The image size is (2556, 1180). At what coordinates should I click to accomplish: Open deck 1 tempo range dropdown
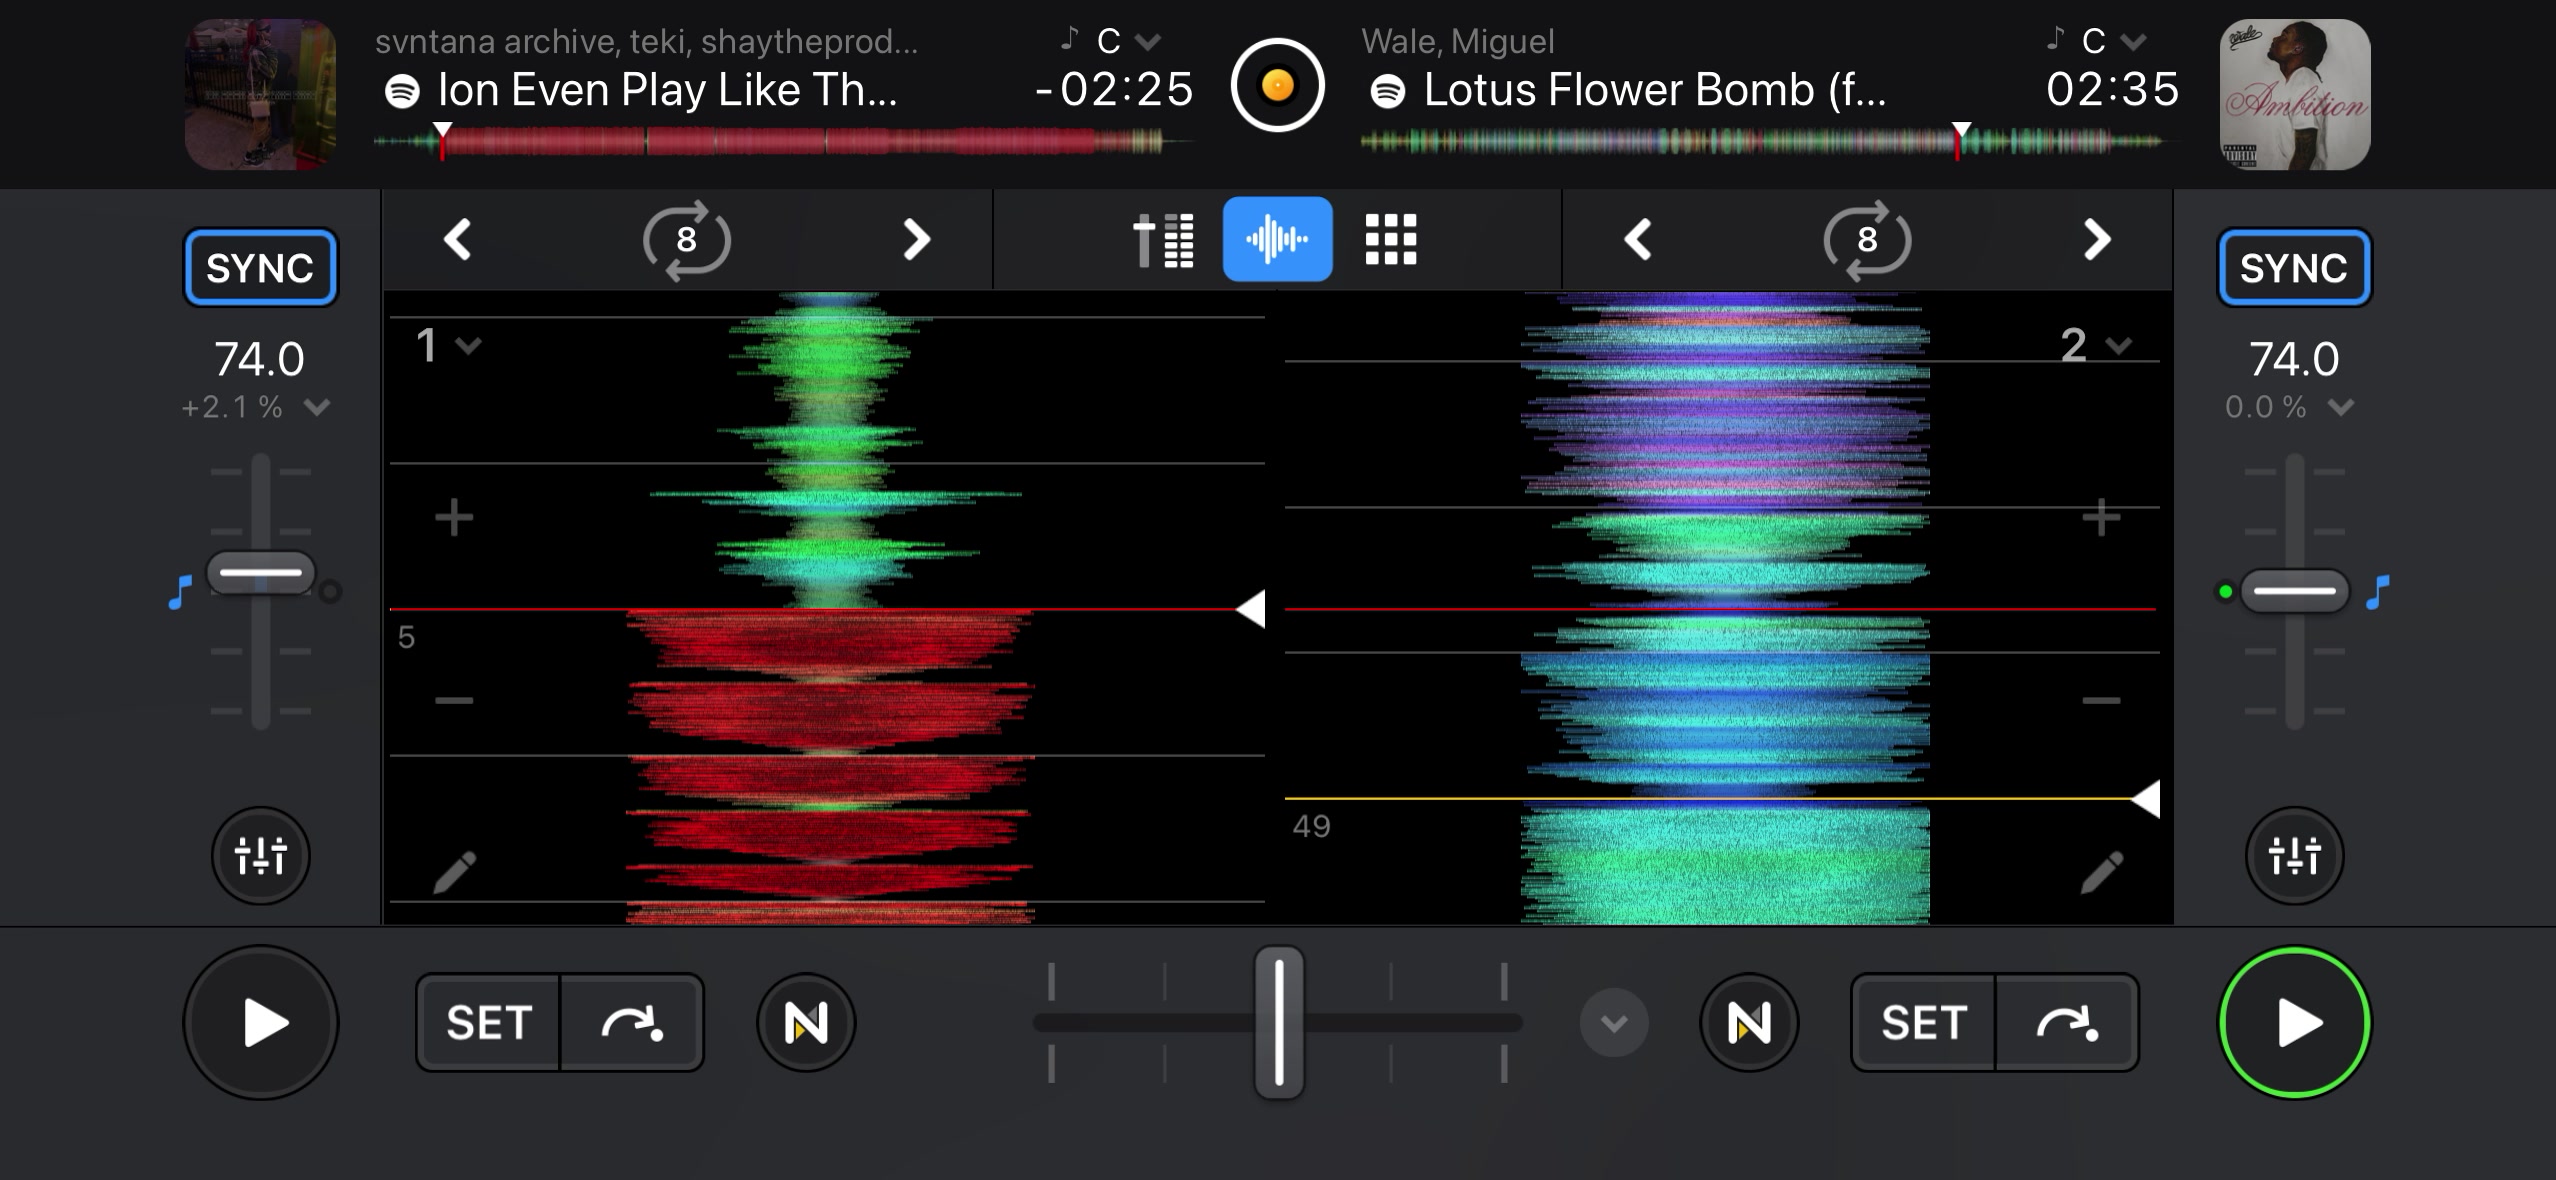point(317,408)
